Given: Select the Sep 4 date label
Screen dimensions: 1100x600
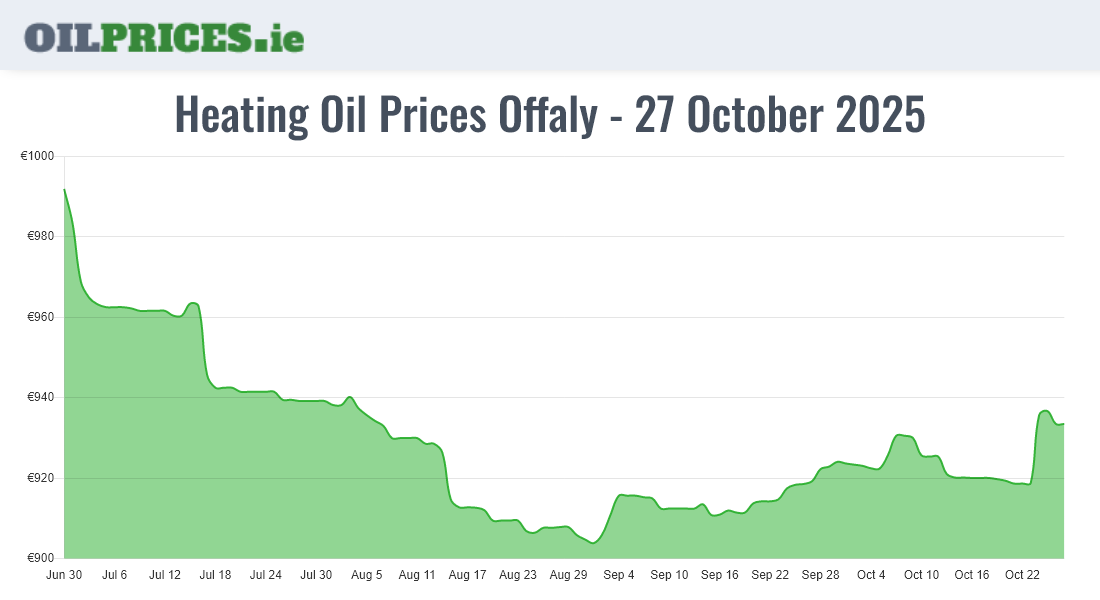Looking at the screenshot, I should click(x=619, y=575).
